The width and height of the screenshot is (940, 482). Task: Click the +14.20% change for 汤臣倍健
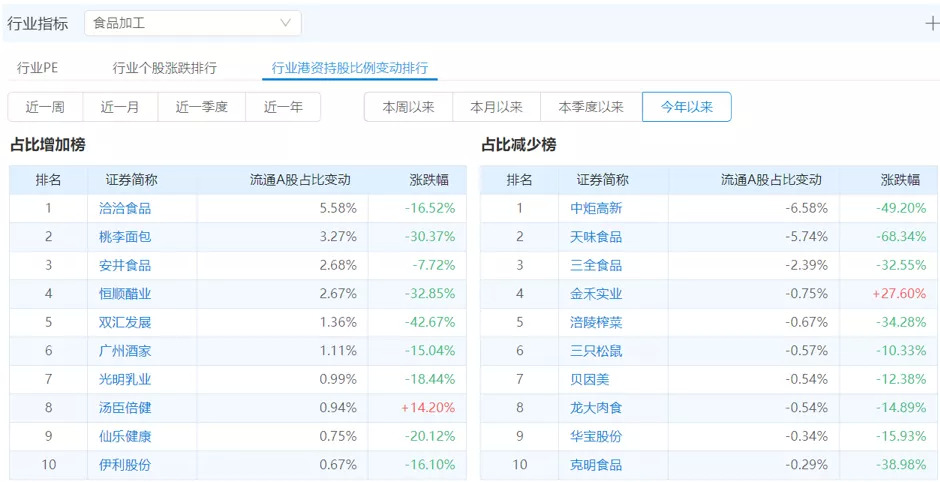coord(428,408)
